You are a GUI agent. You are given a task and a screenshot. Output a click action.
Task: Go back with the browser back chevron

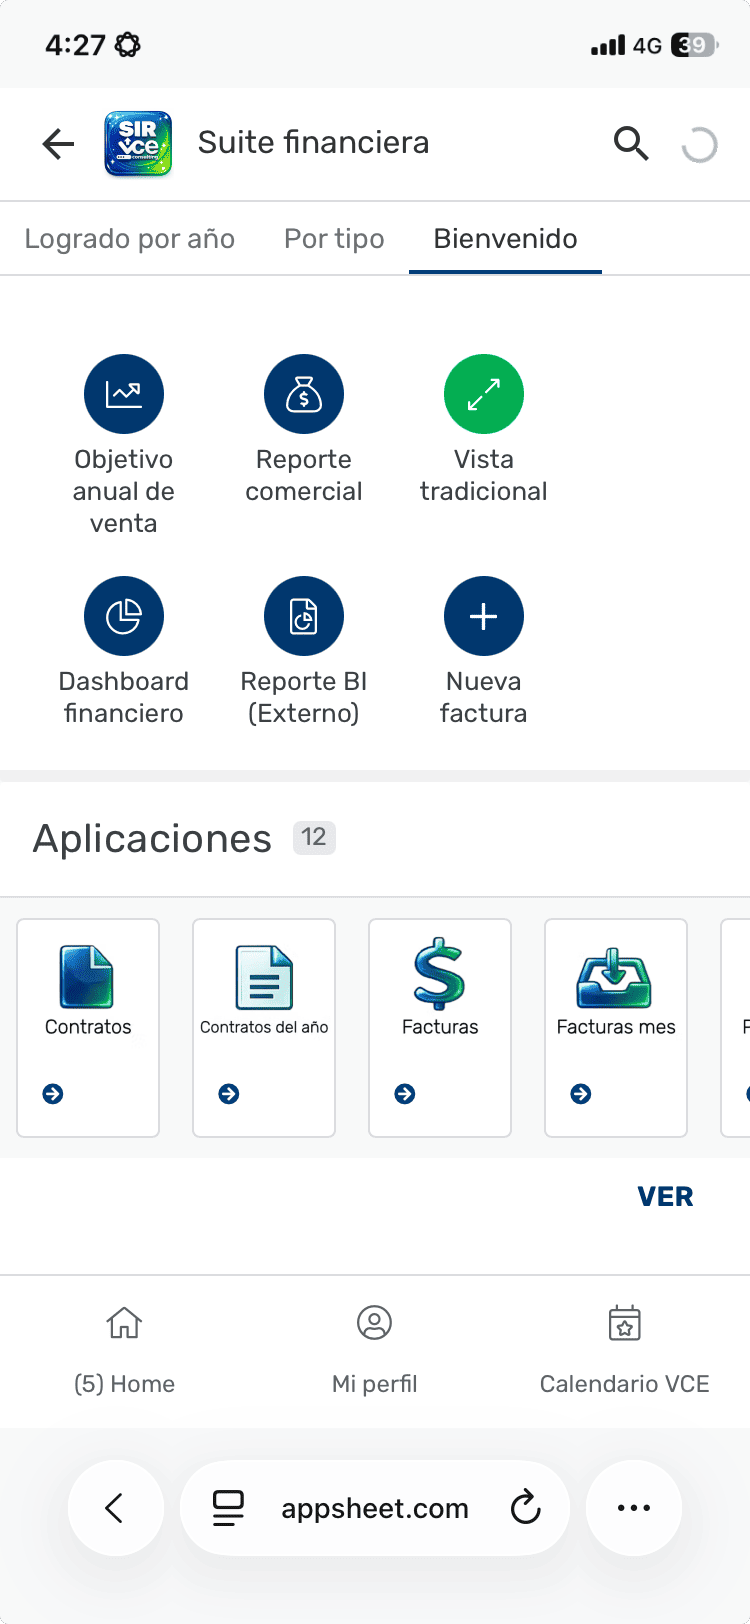(x=115, y=1508)
